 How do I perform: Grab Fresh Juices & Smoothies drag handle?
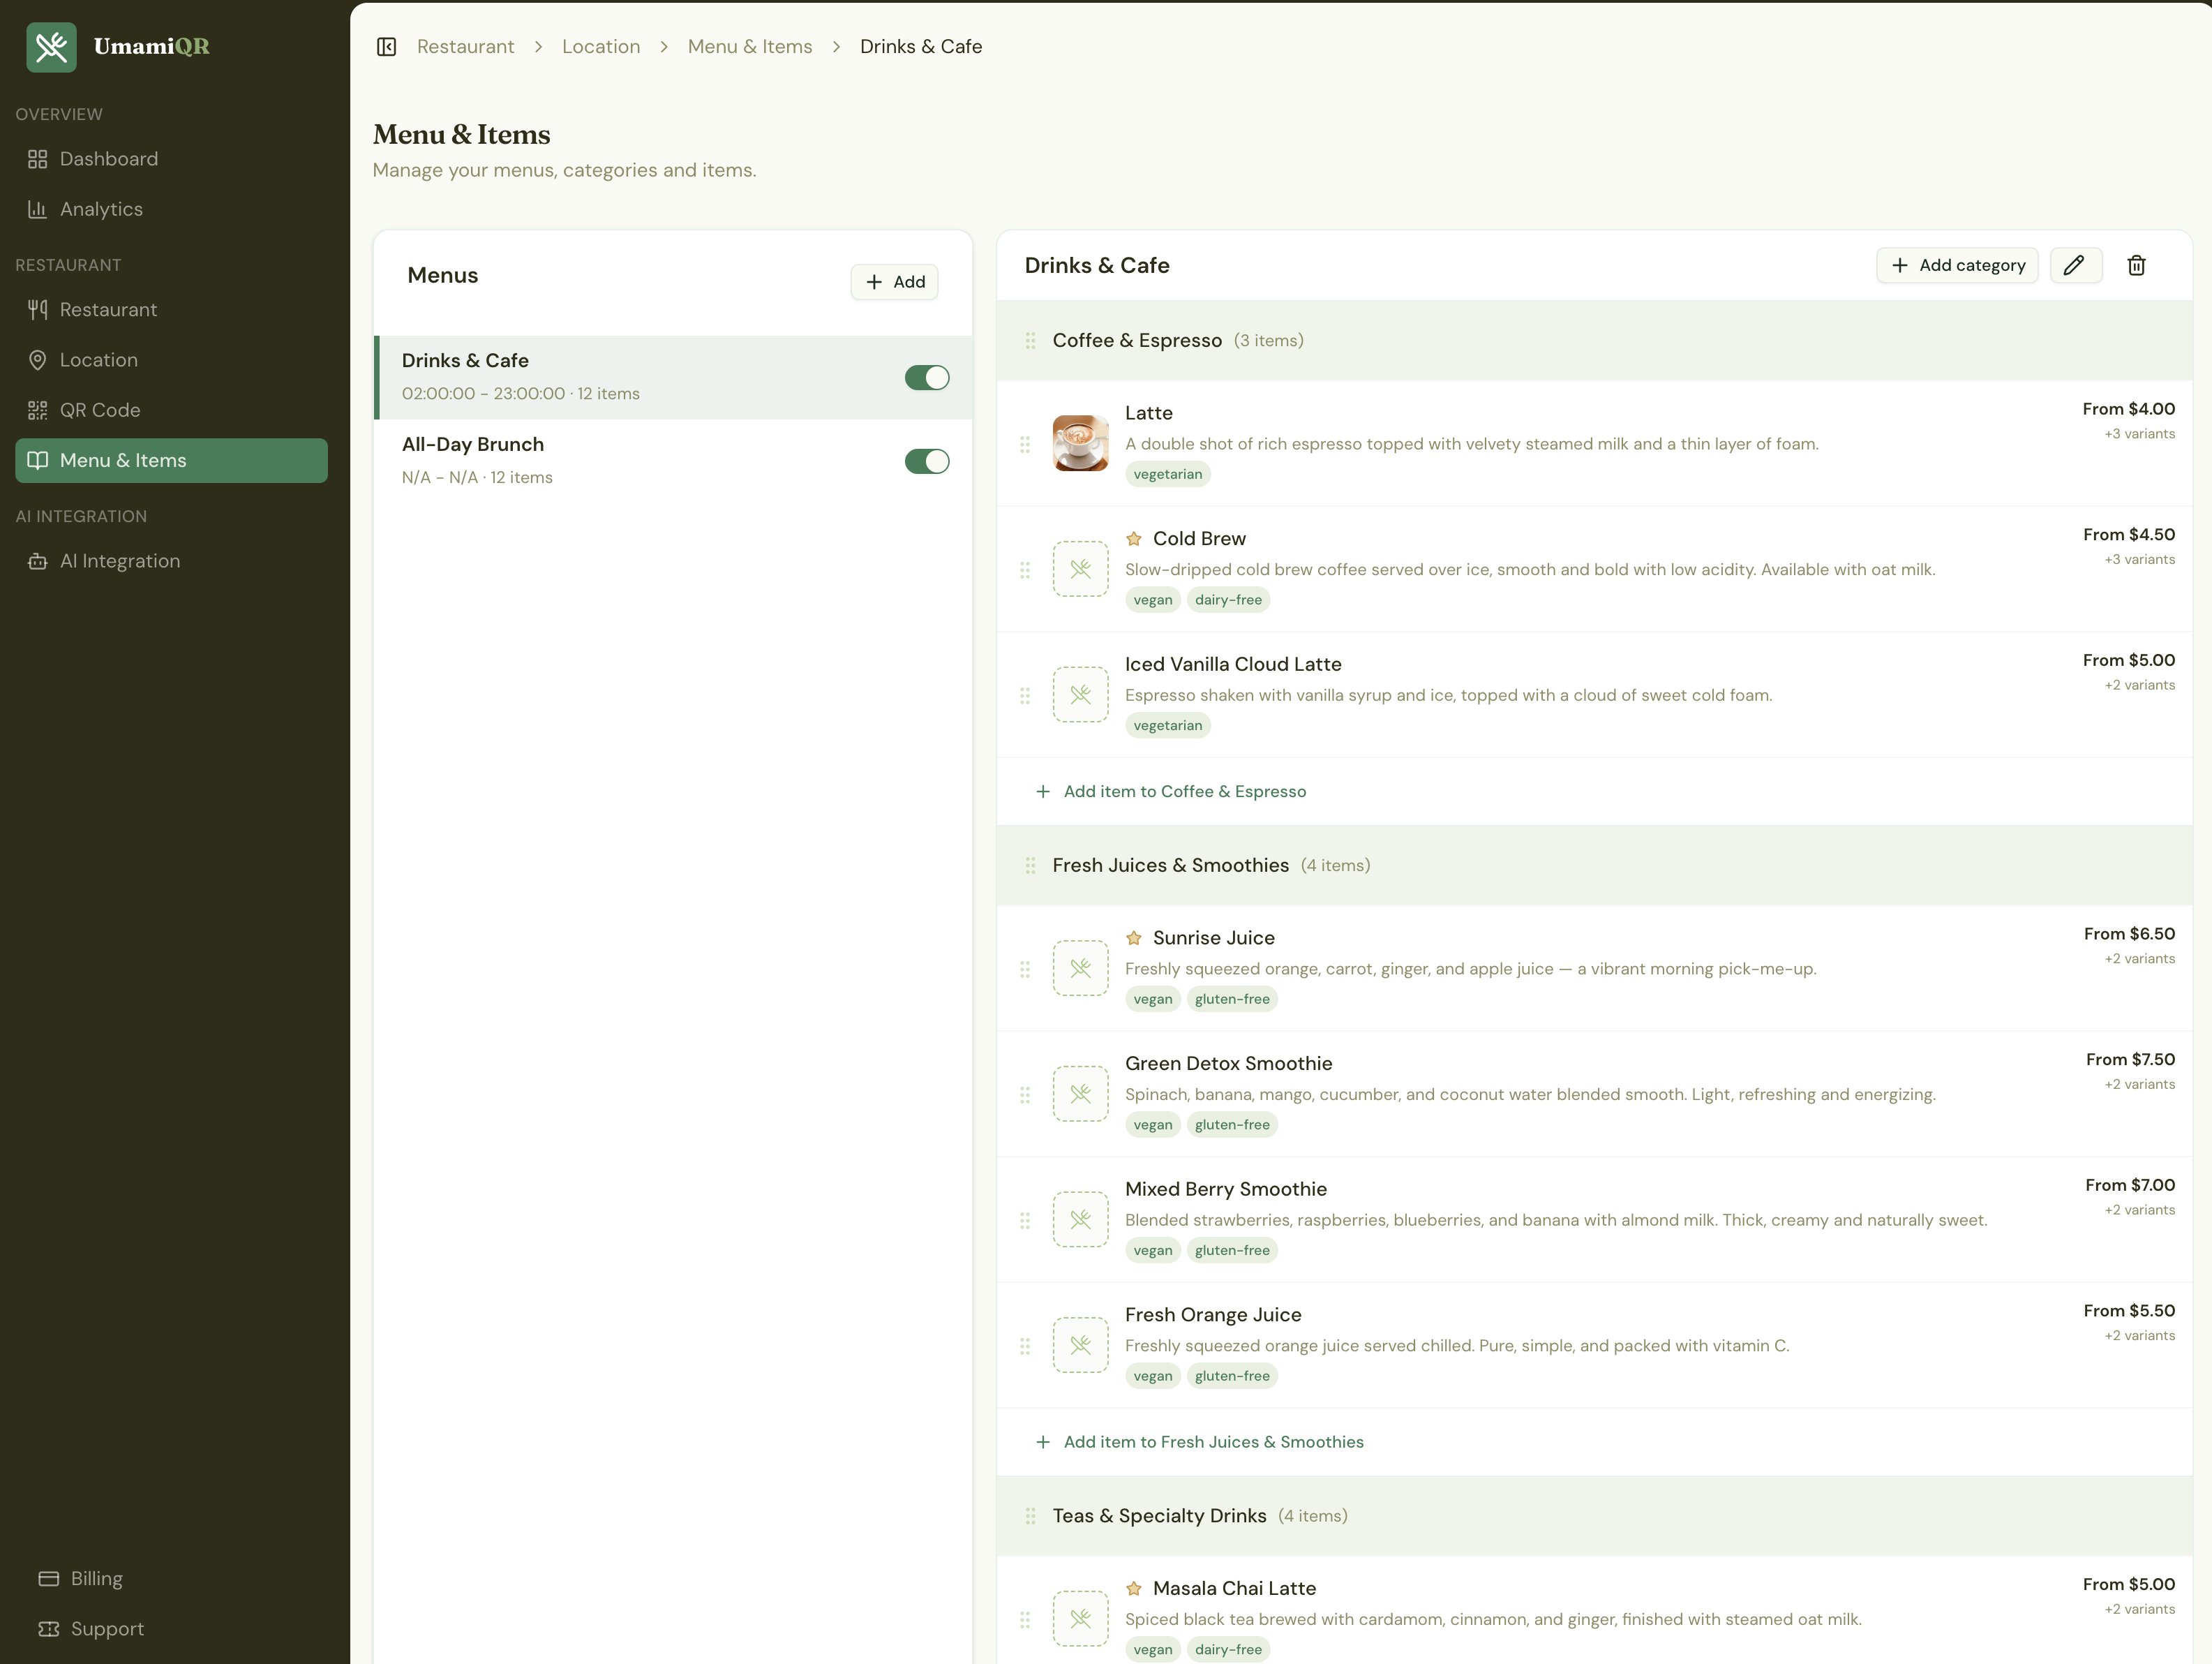click(x=1030, y=866)
